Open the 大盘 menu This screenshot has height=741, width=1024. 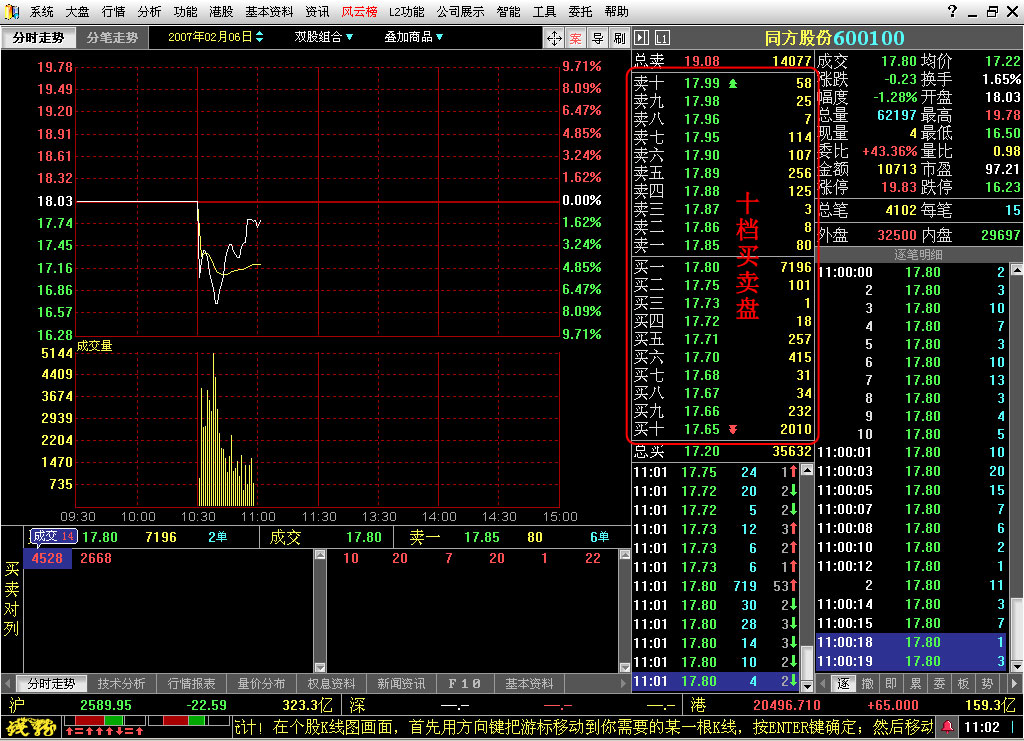[78, 12]
